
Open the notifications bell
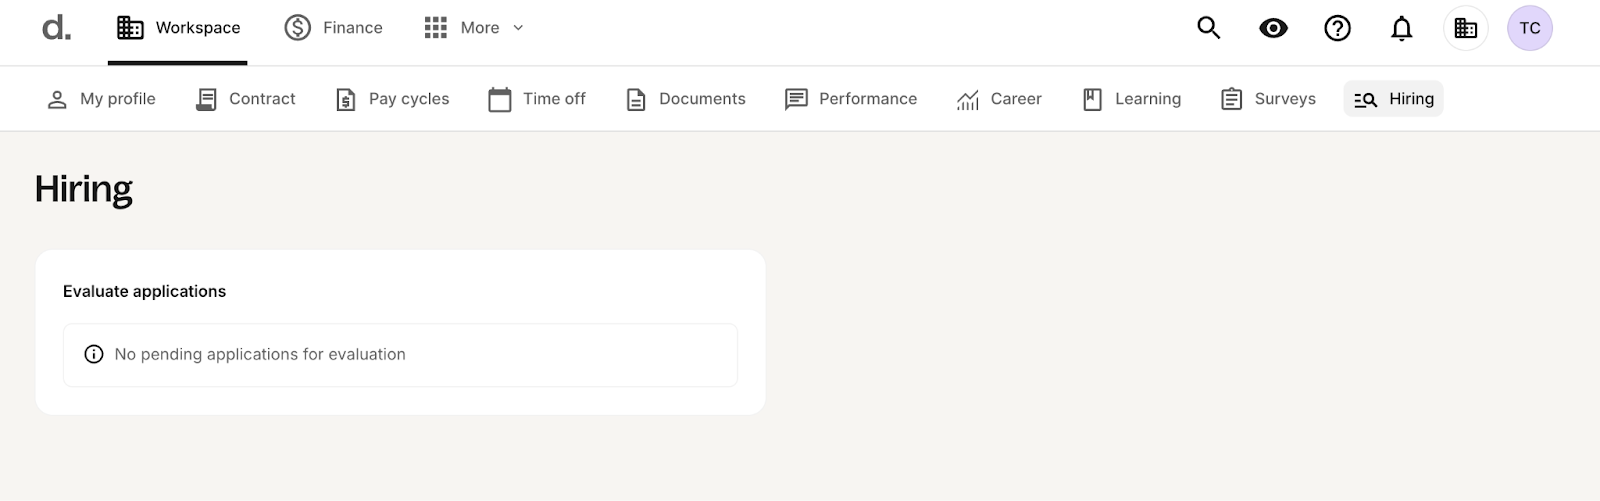pos(1402,28)
